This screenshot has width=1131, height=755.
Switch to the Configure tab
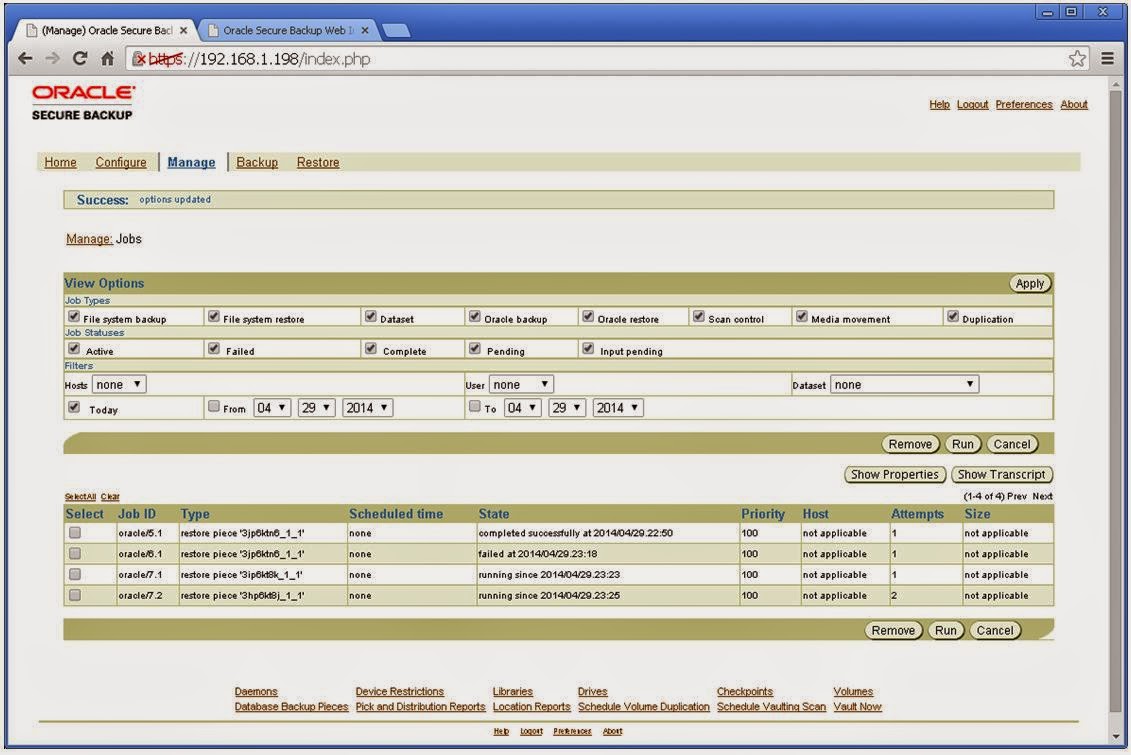(121, 162)
